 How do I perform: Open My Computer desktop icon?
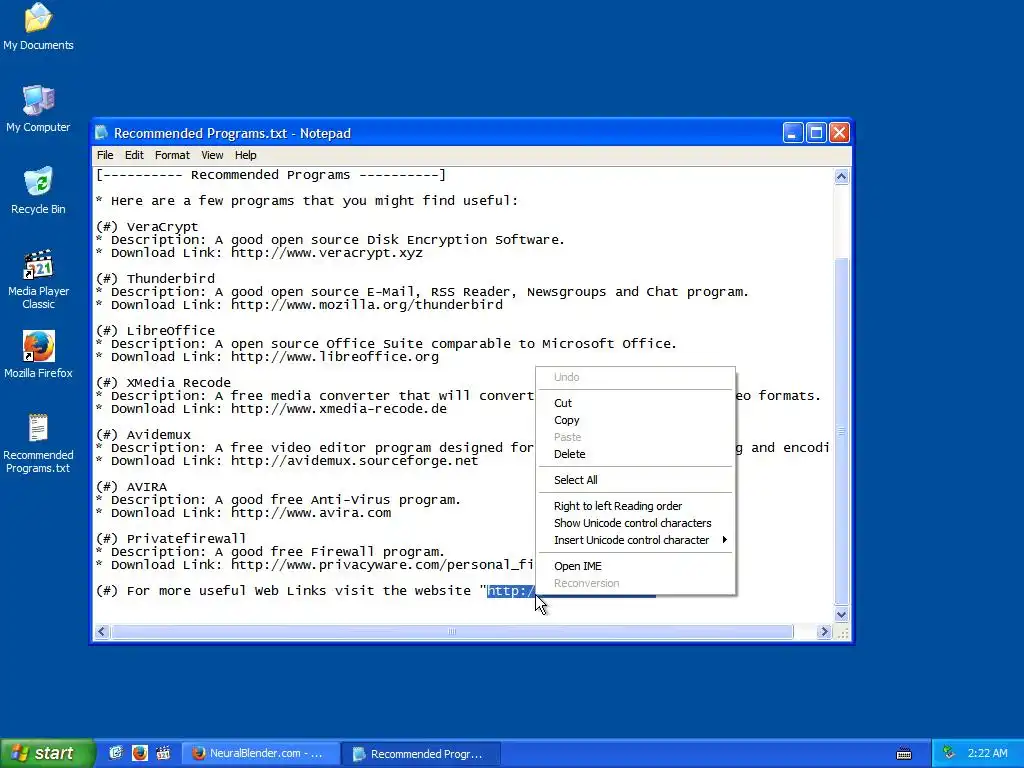(38, 108)
